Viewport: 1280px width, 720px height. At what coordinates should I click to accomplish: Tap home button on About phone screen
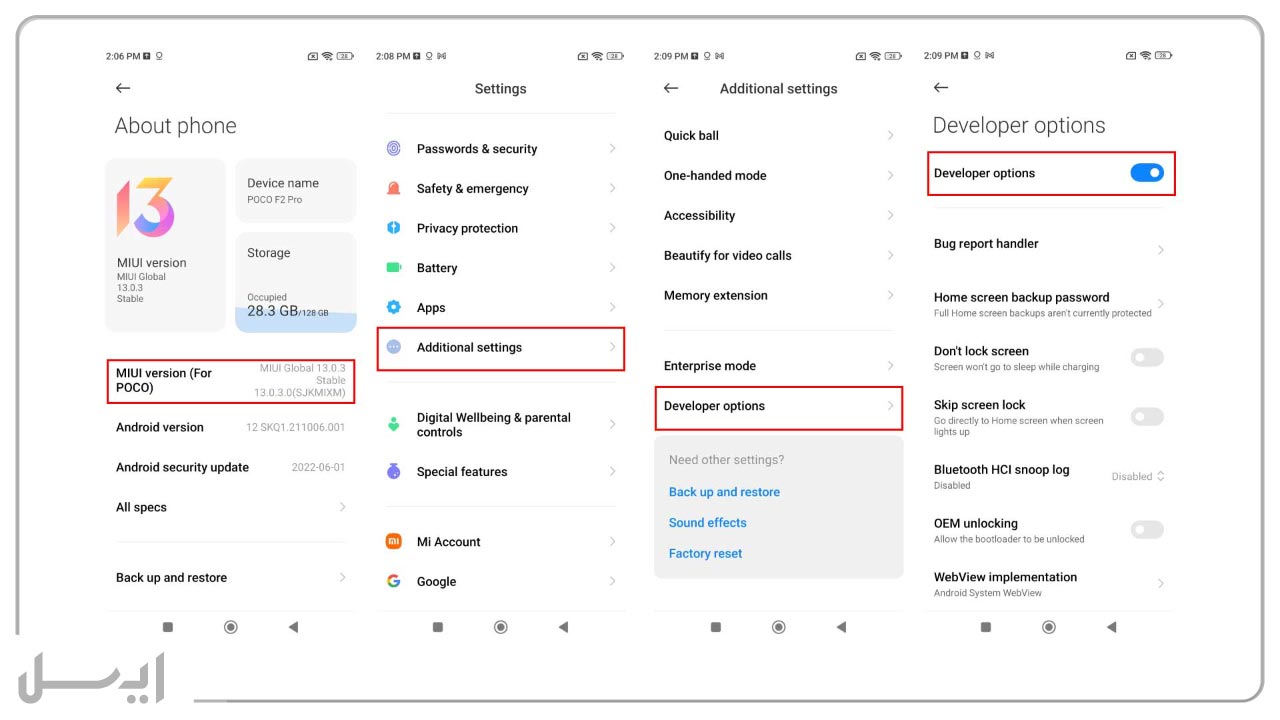tap(231, 627)
